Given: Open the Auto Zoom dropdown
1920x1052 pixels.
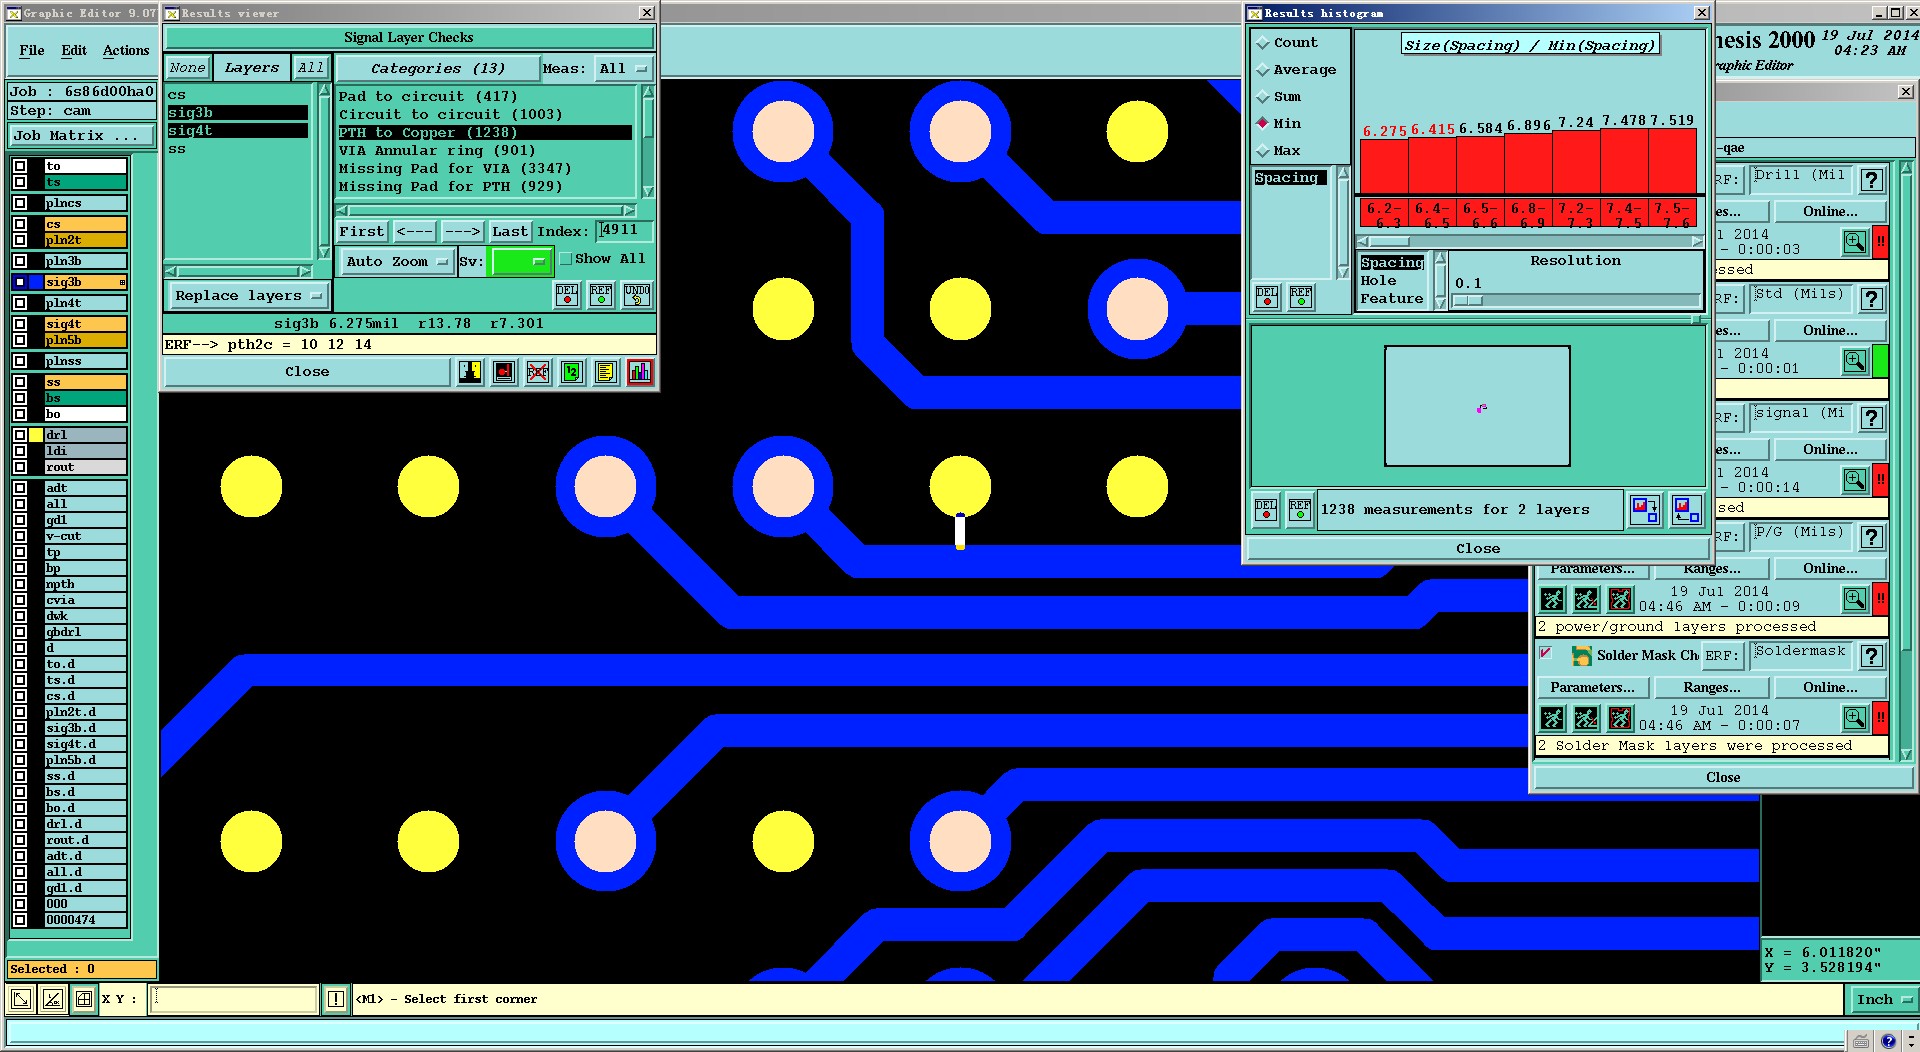Looking at the screenshot, I should [397, 262].
